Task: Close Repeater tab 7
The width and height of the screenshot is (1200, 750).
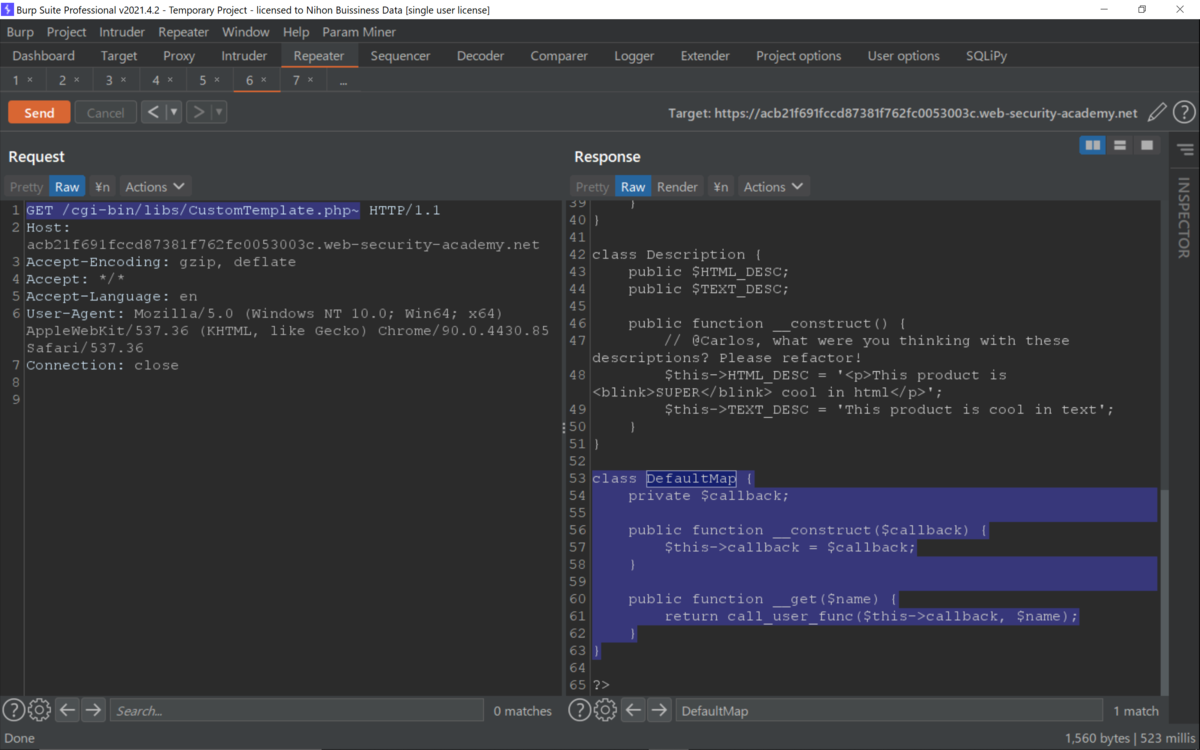Action: 310,80
